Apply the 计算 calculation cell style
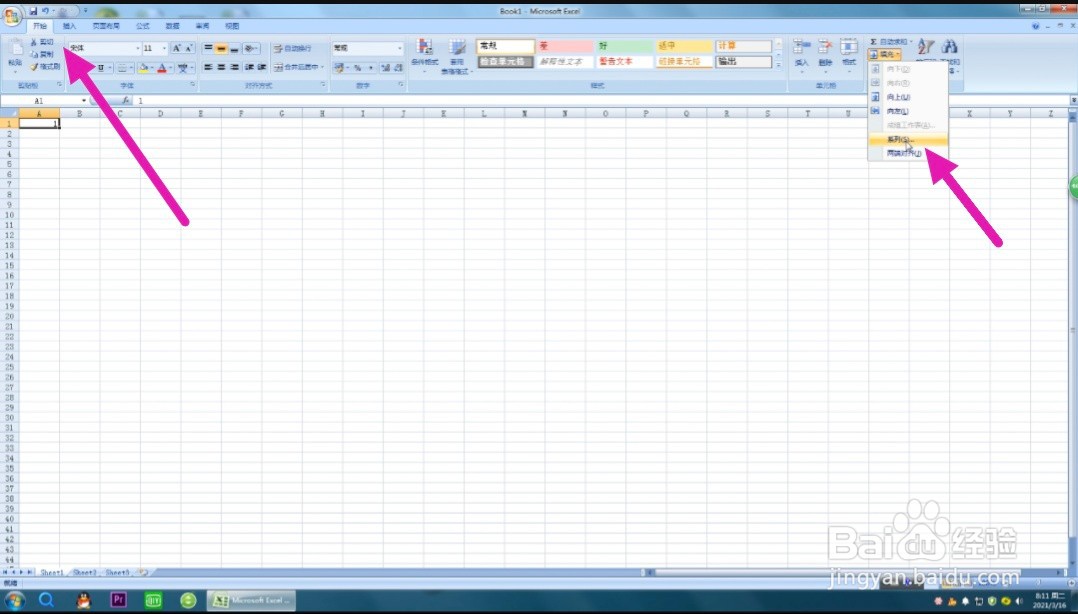Image resolution: width=1078 pixels, height=614 pixels. coord(743,46)
